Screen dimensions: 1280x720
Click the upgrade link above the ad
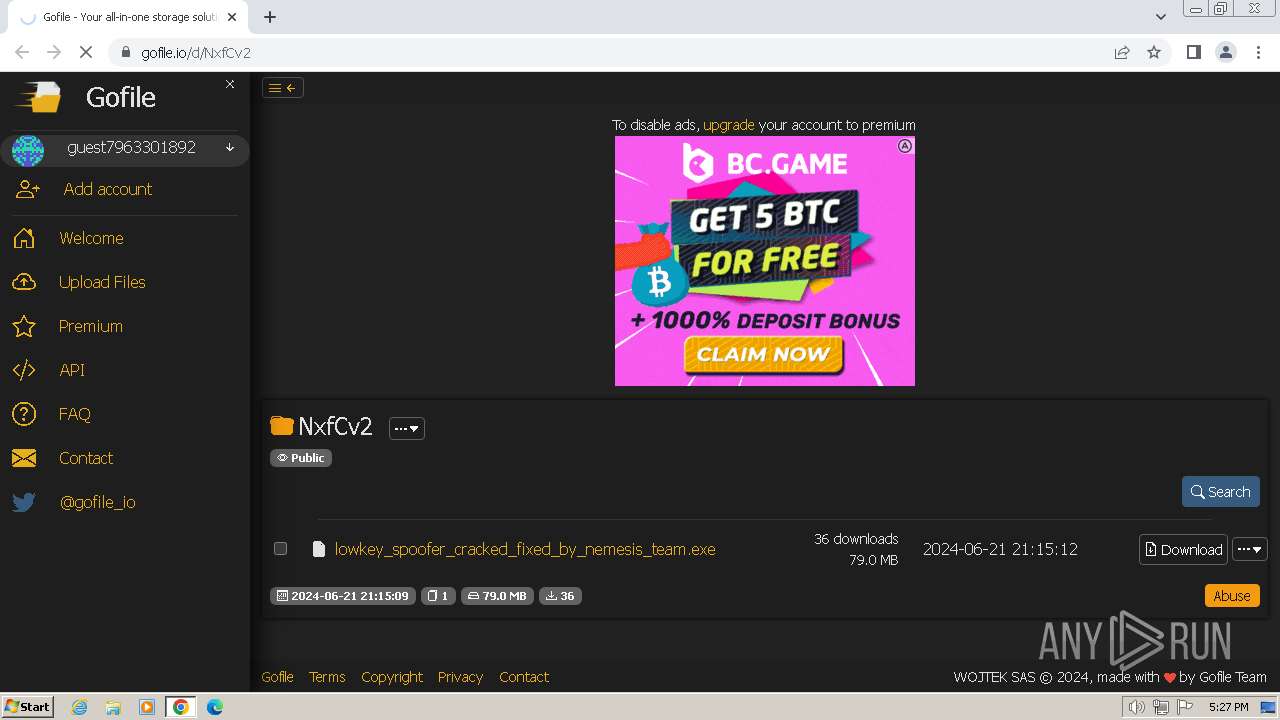click(x=729, y=125)
